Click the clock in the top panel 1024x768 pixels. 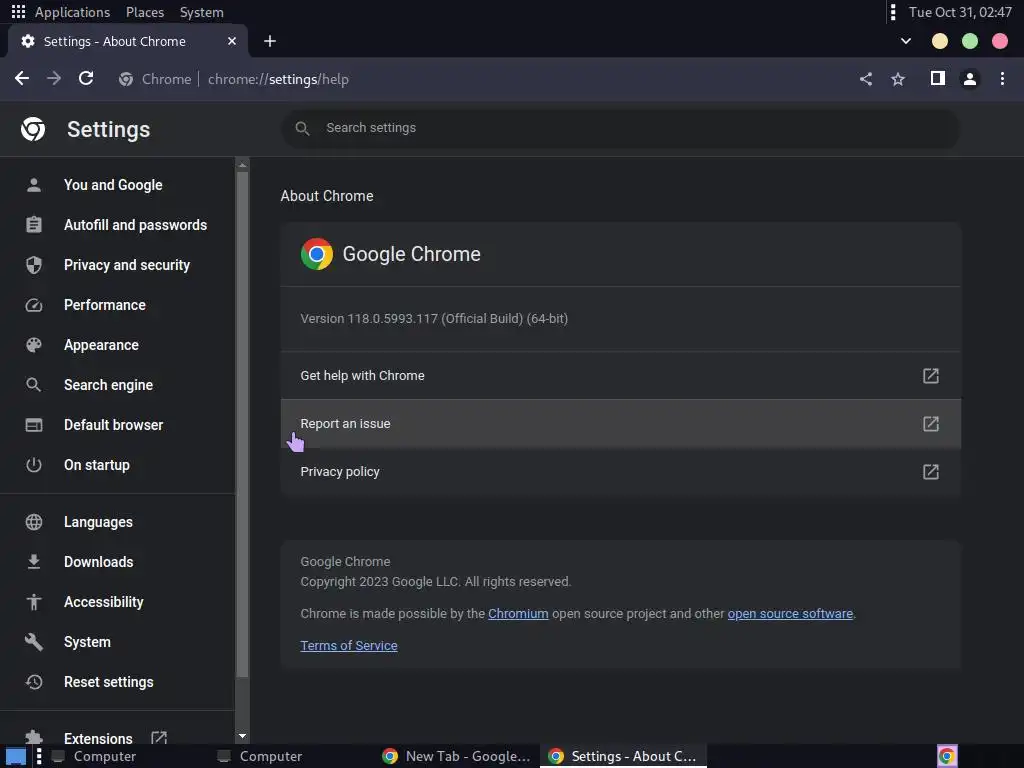coord(960,12)
